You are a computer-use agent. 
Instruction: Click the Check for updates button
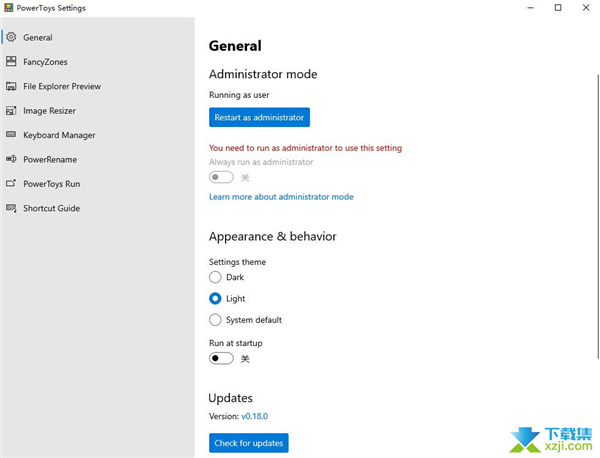pyautogui.click(x=249, y=443)
